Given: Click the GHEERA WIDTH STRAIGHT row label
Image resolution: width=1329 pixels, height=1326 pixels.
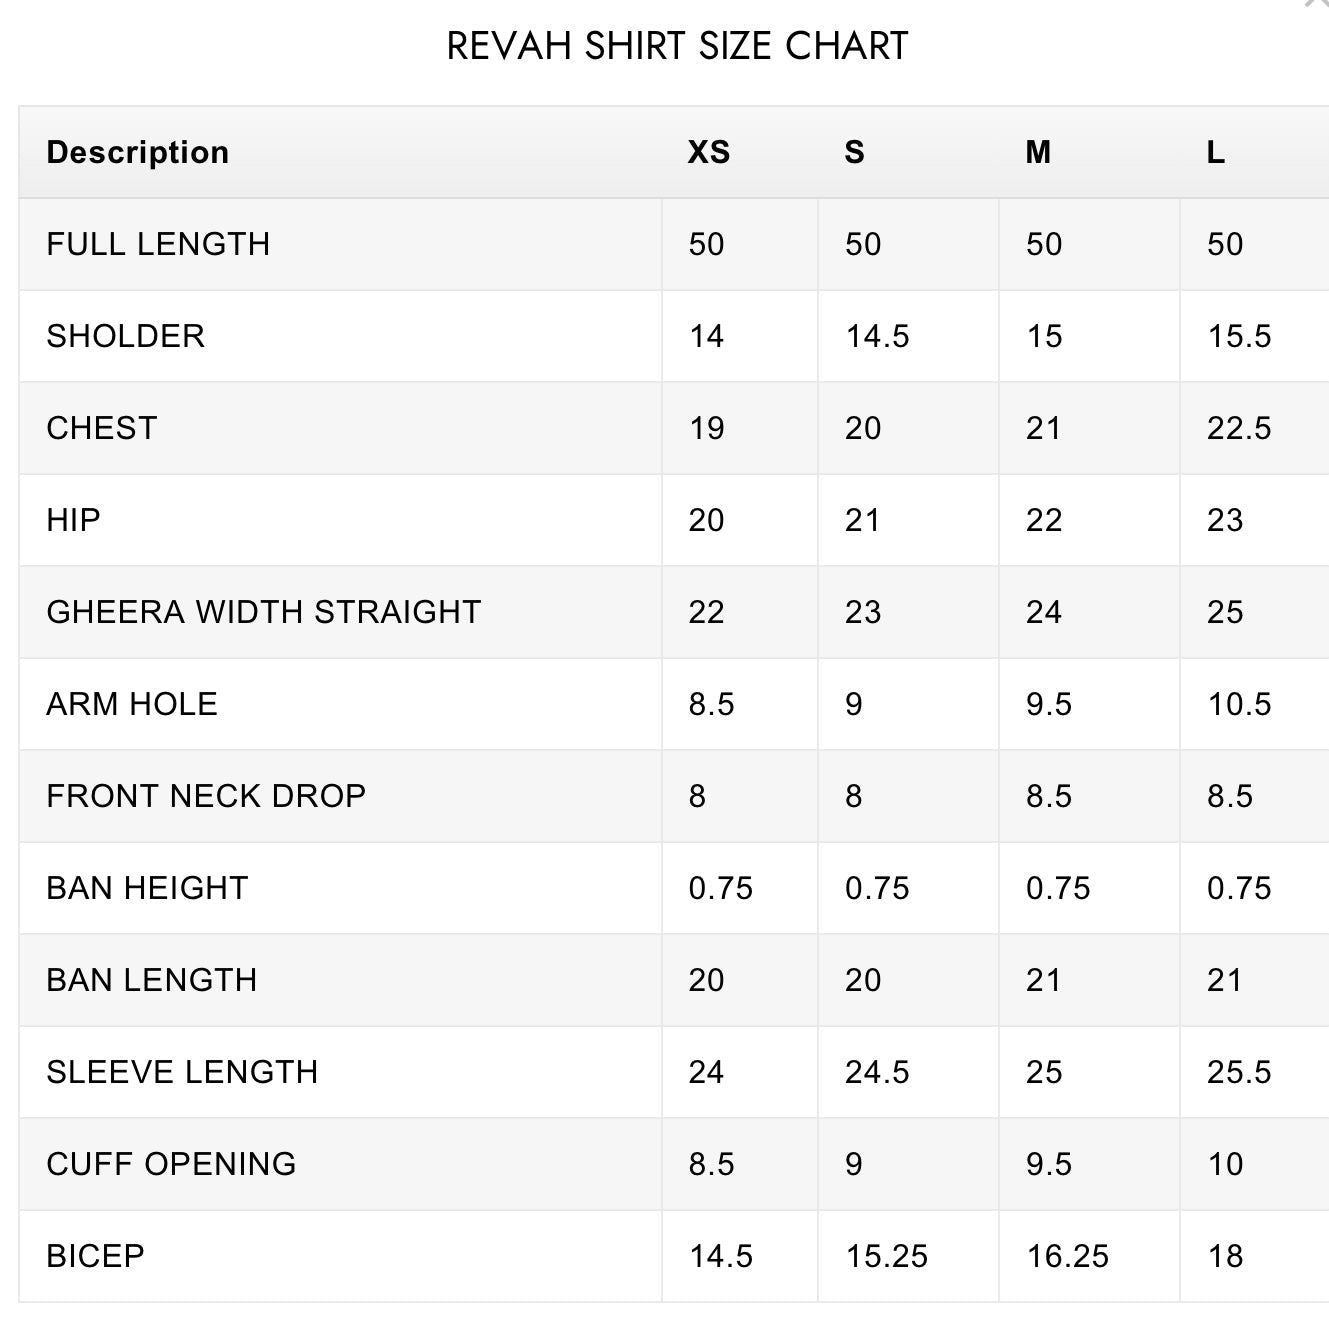Looking at the screenshot, I should pyautogui.click(x=264, y=612).
